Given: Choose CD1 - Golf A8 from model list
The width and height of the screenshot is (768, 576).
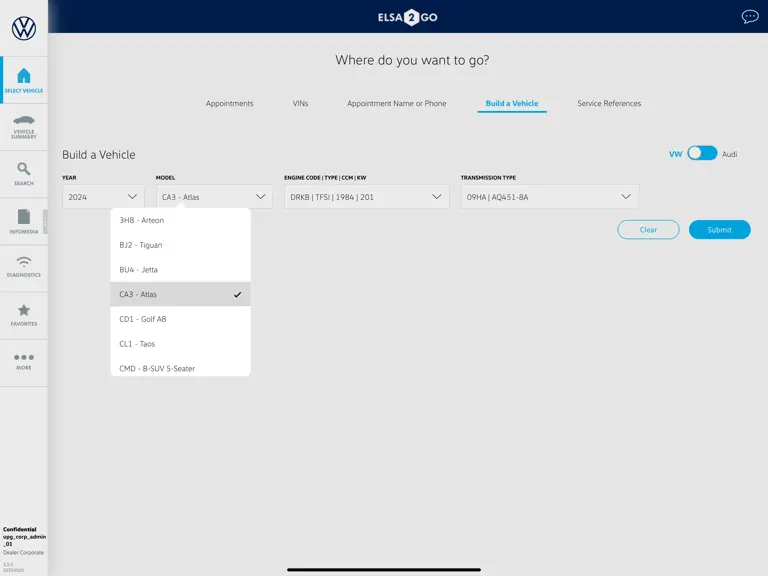Looking at the screenshot, I should pyautogui.click(x=181, y=319).
